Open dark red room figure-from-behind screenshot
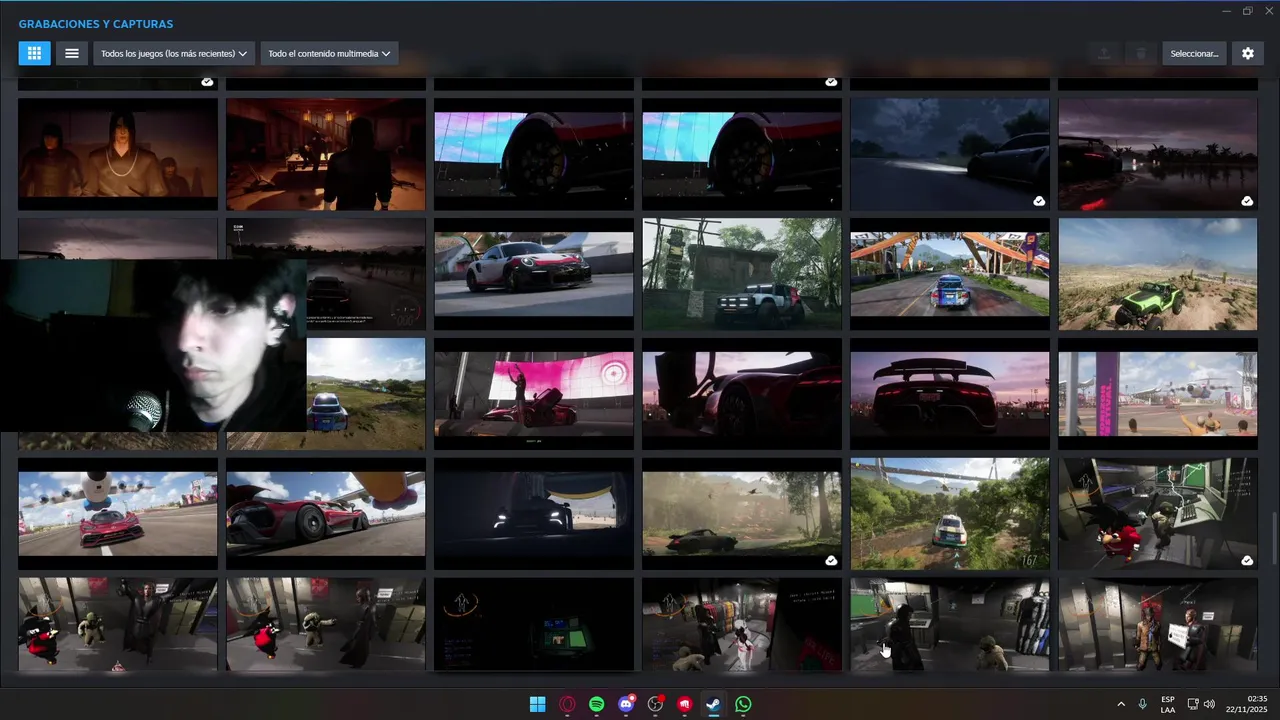Image resolution: width=1280 pixels, height=720 pixels. click(x=326, y=154)
